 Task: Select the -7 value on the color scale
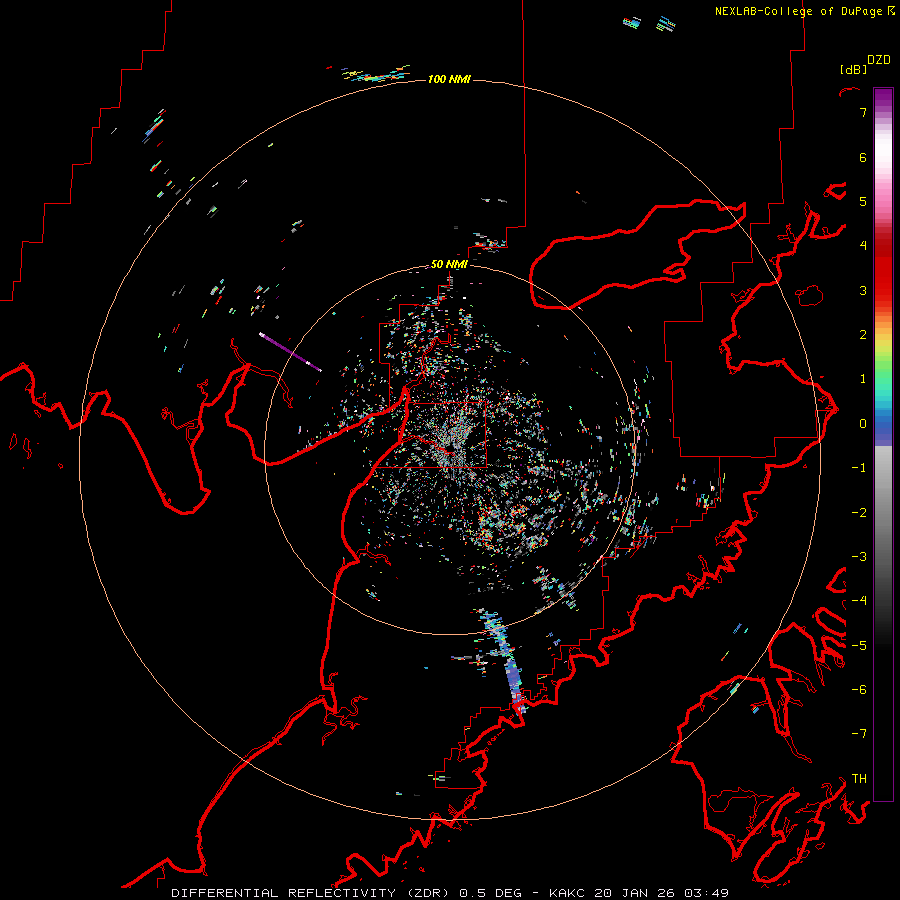pyautogui.click(x=859, y=734)
